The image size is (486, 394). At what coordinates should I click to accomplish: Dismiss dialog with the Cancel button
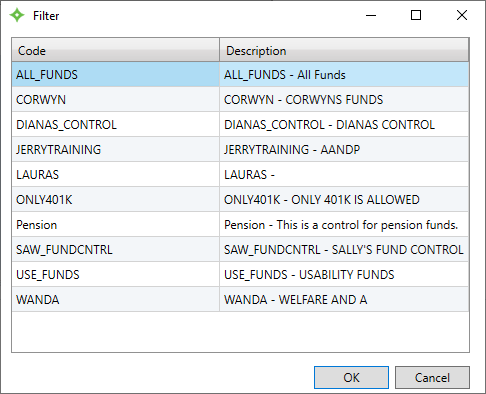tap(432, 377)
